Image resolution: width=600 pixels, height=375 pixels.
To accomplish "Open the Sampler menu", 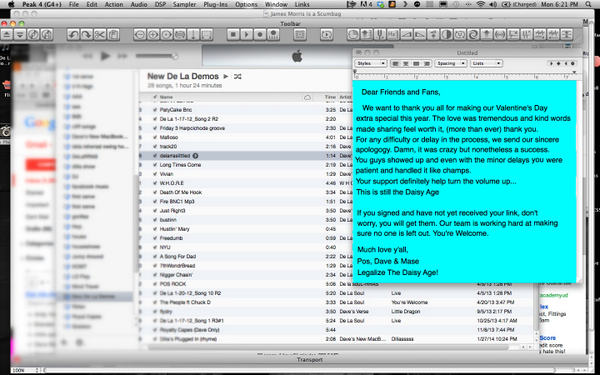I will pyautogui.click(x=184, y=5).
